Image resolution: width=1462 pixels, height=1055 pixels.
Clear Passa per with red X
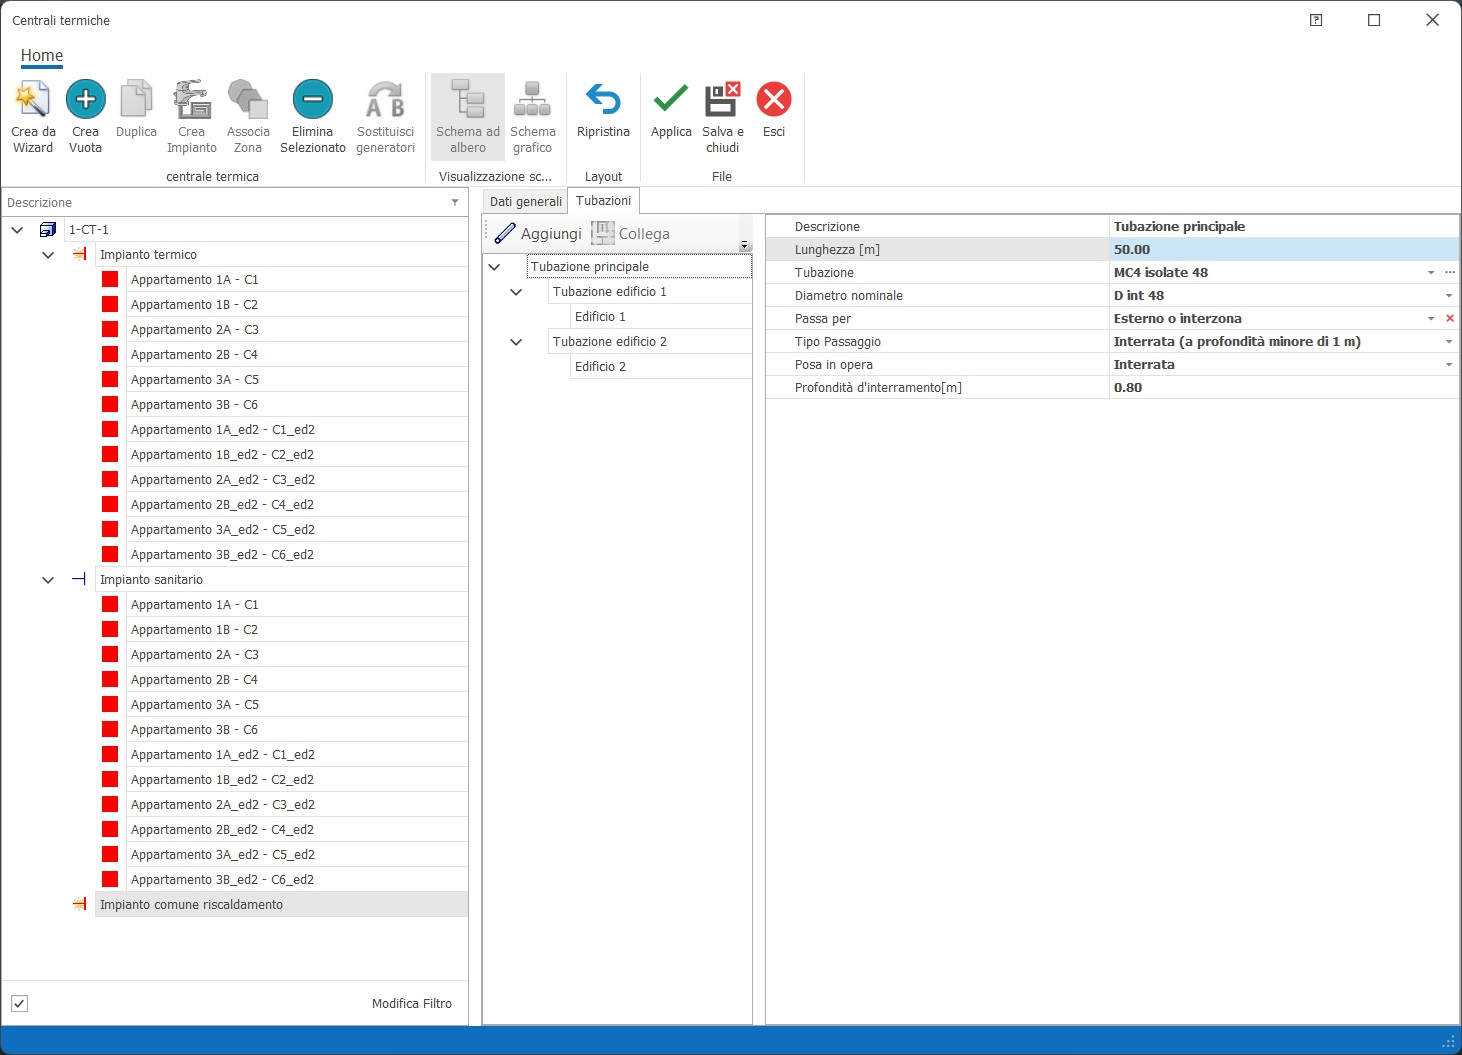[1449, 319]
